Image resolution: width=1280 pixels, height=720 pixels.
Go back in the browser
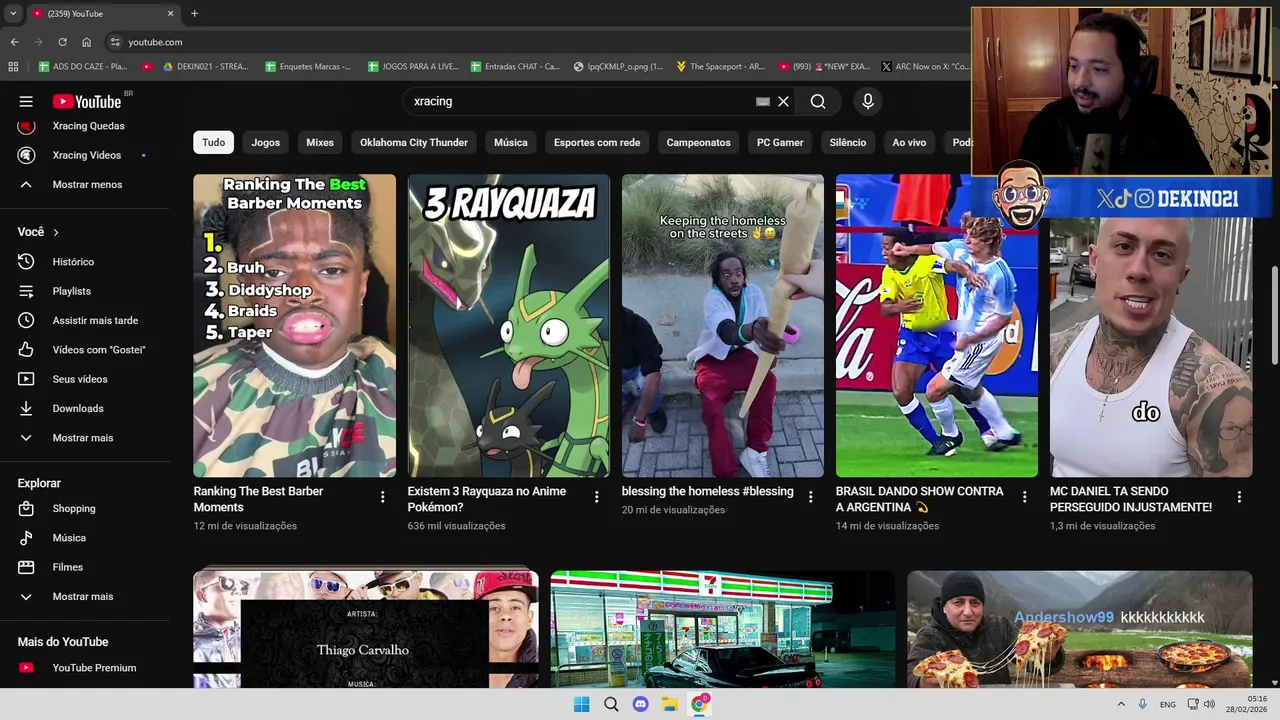point(14,42)
